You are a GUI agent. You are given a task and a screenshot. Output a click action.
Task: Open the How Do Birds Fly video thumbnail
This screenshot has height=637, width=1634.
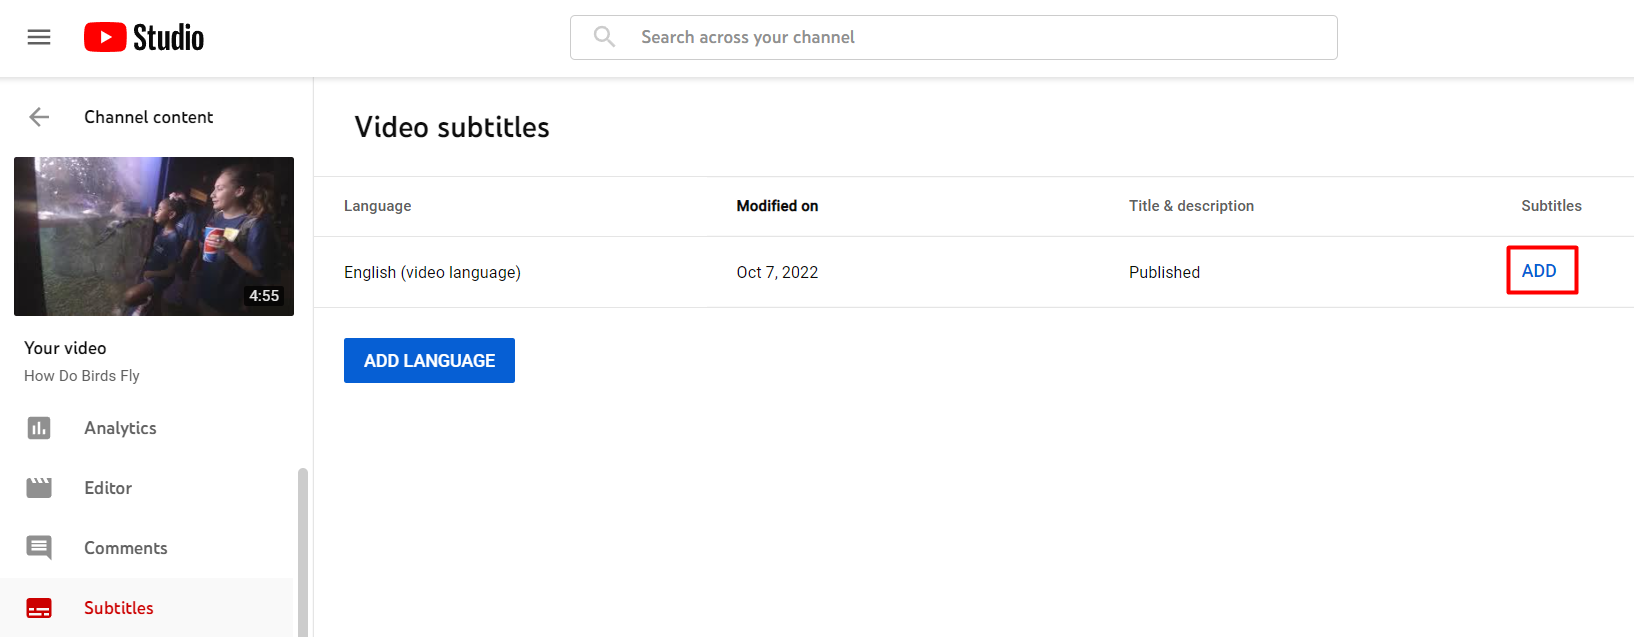pyautogui.click(x=154, y=236)
